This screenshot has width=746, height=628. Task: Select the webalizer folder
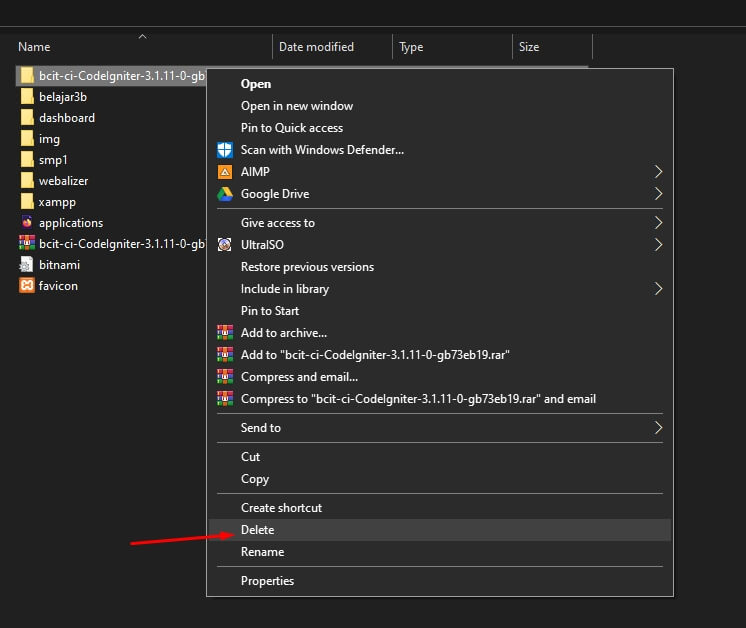pyautogui.click(x=64, y=181)
